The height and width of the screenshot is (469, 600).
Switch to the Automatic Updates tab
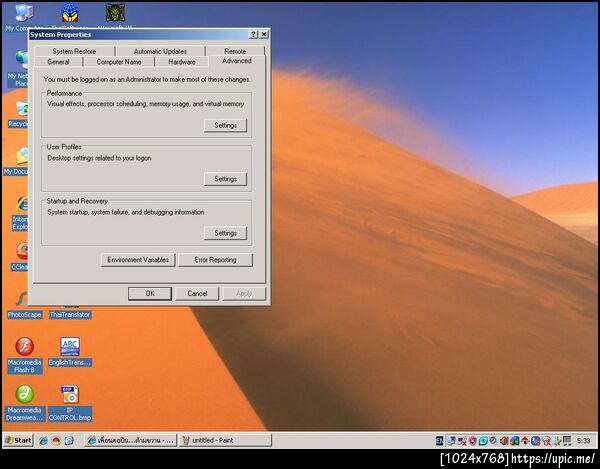tap(160, 51)
